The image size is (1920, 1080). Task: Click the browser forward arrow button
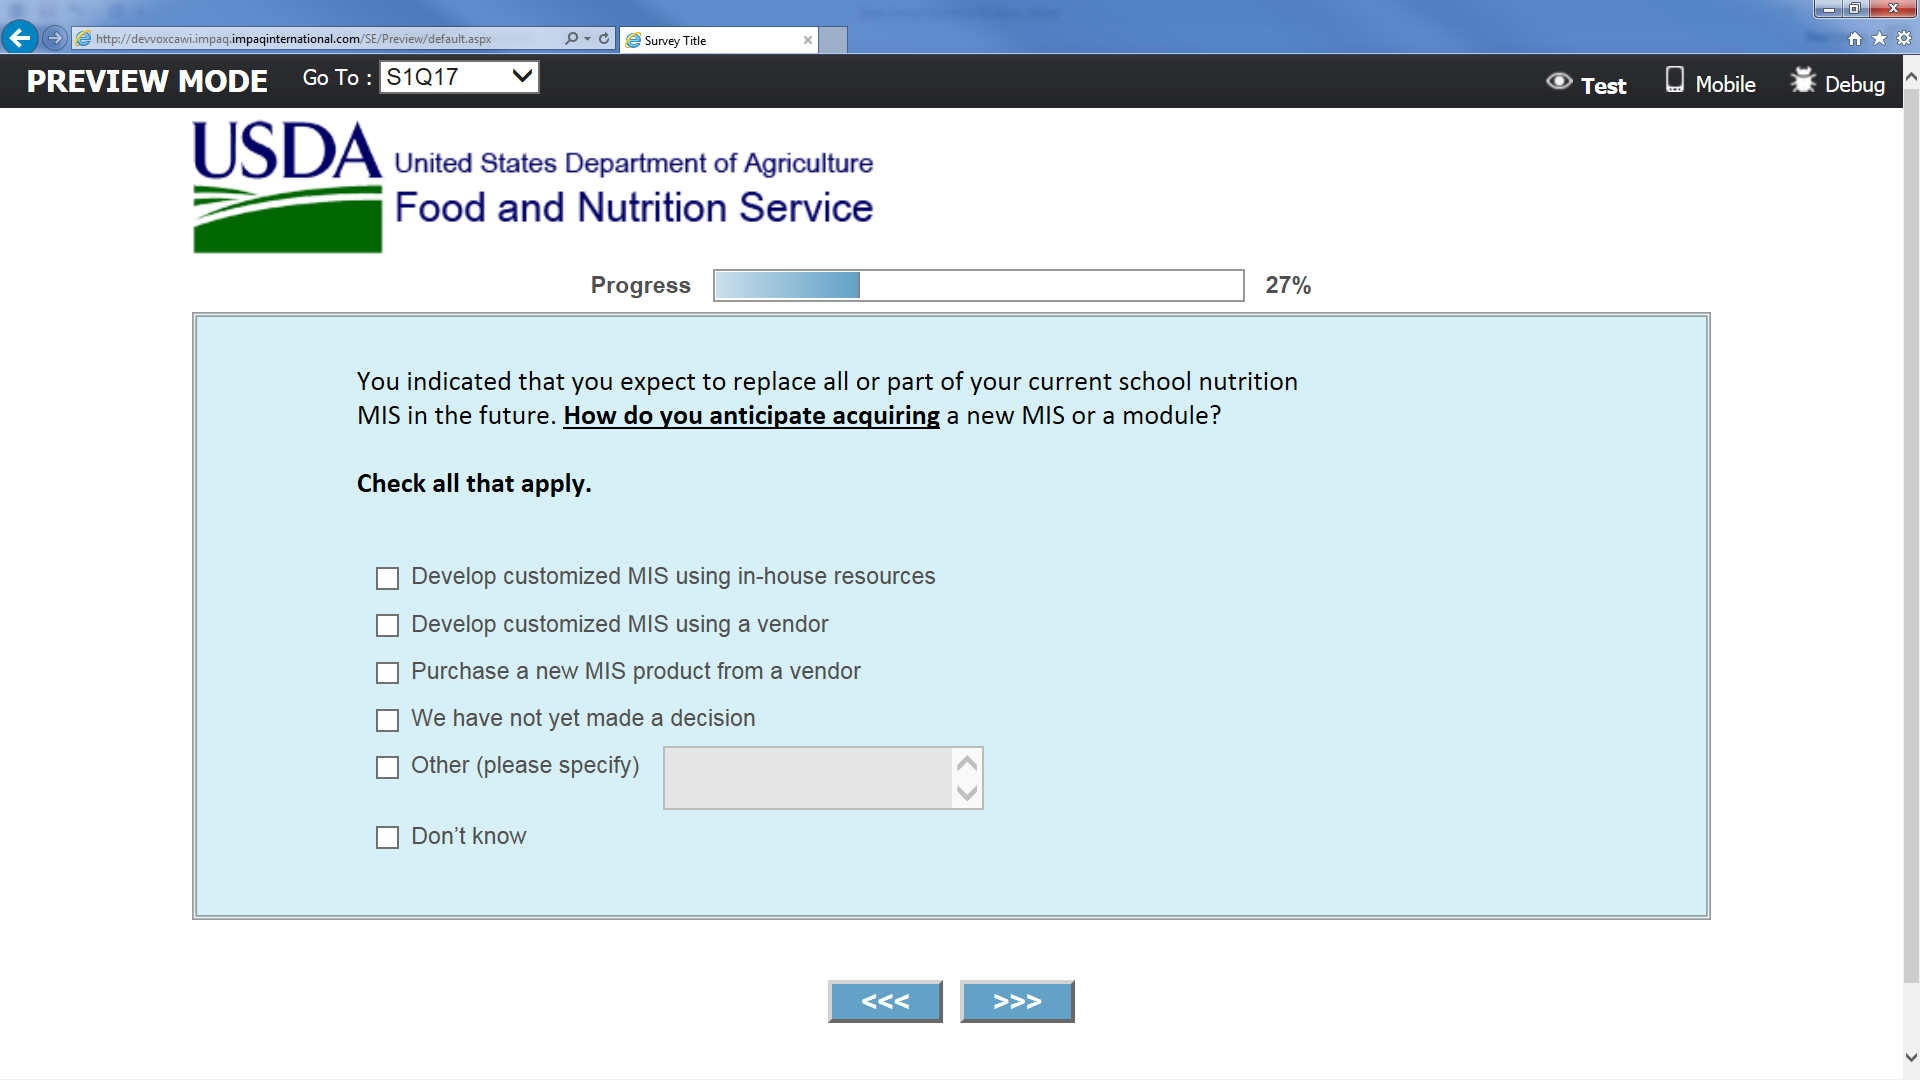(55, 38)
